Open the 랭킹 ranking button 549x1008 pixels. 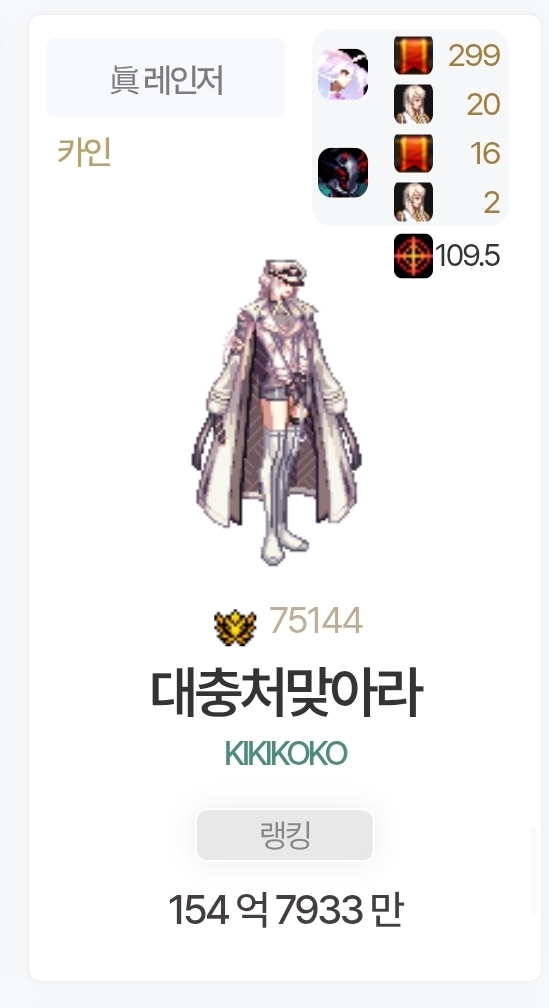[285, 834]
